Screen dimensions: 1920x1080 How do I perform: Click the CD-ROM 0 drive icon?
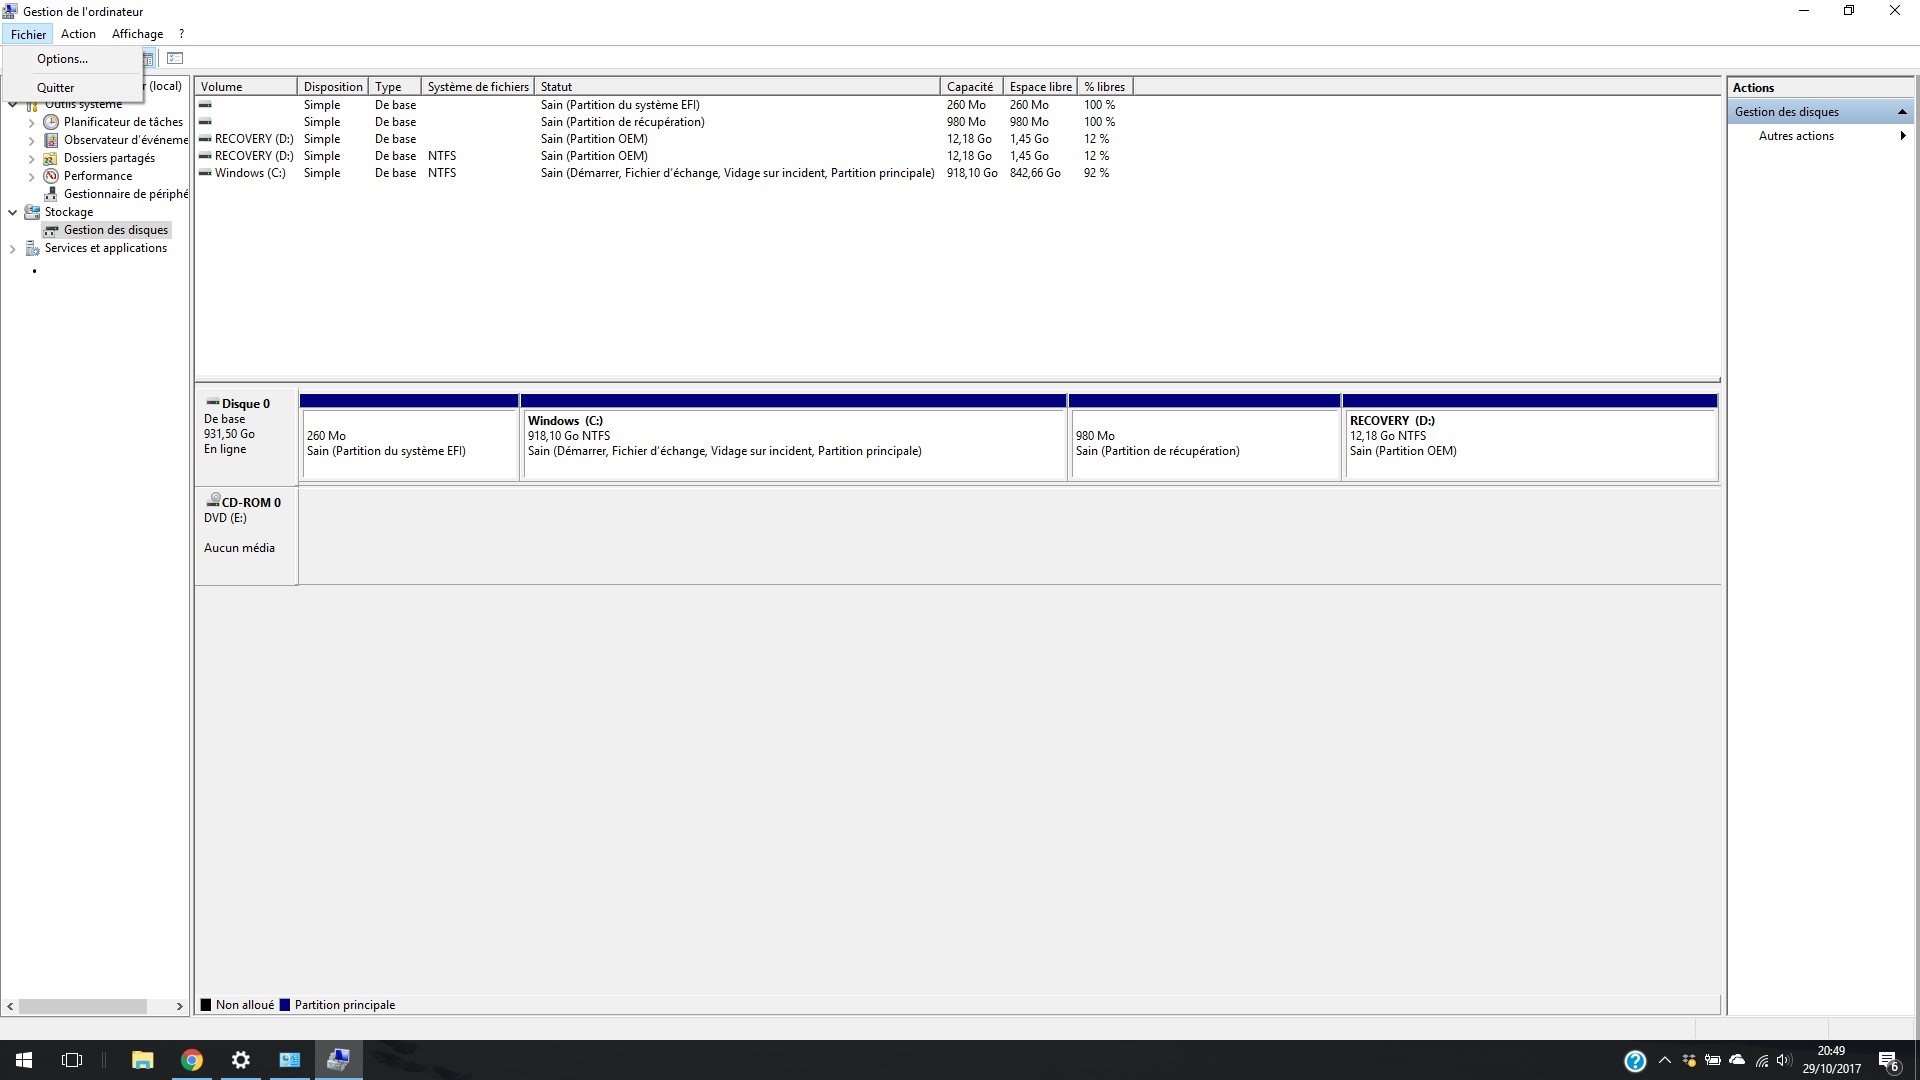click(213, 500)
